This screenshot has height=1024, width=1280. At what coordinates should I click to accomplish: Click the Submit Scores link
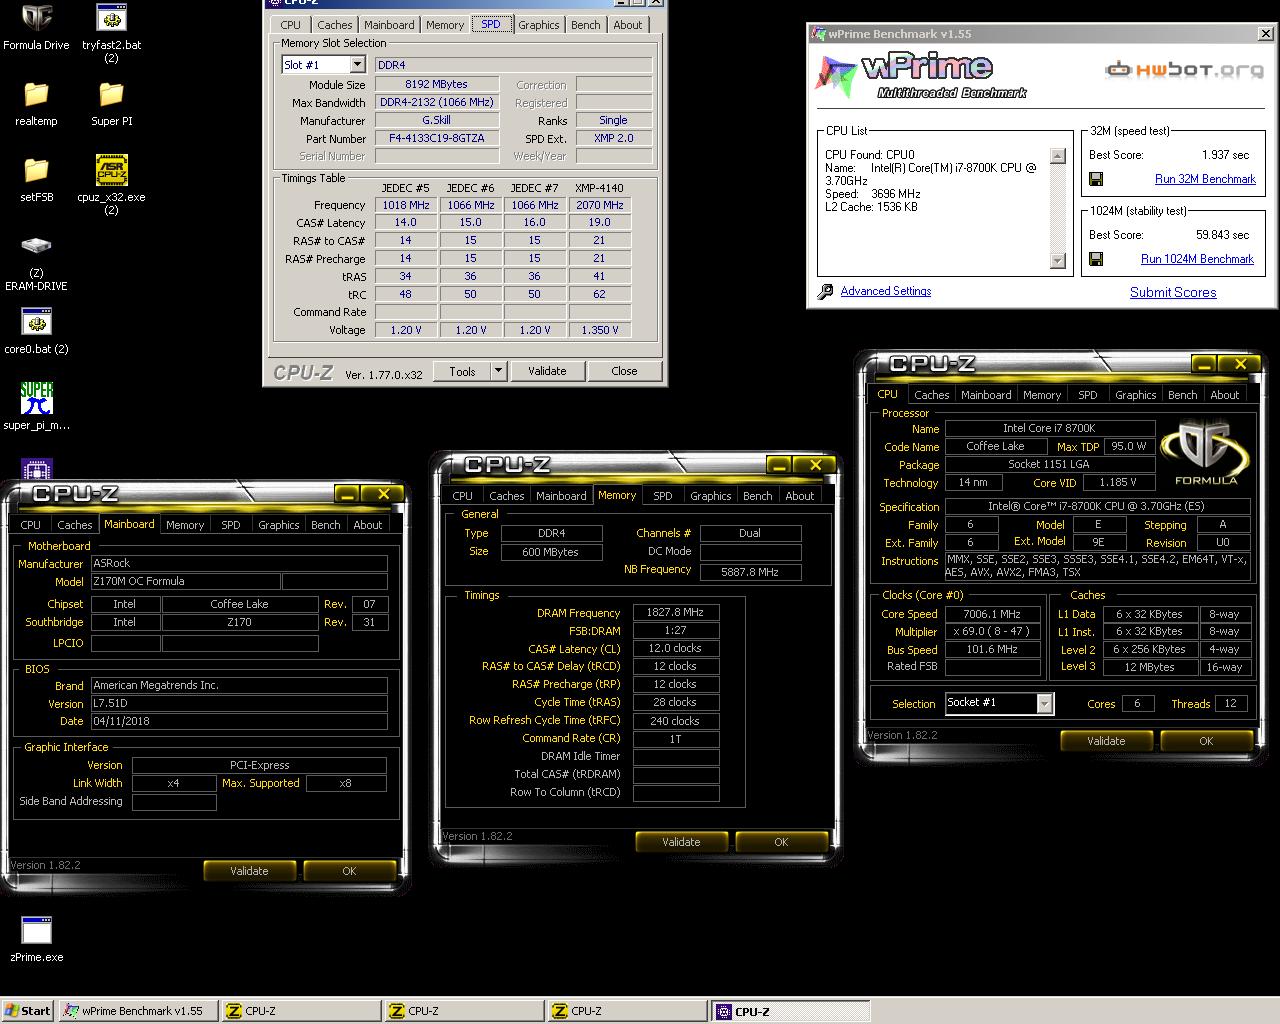(1173, 292)
